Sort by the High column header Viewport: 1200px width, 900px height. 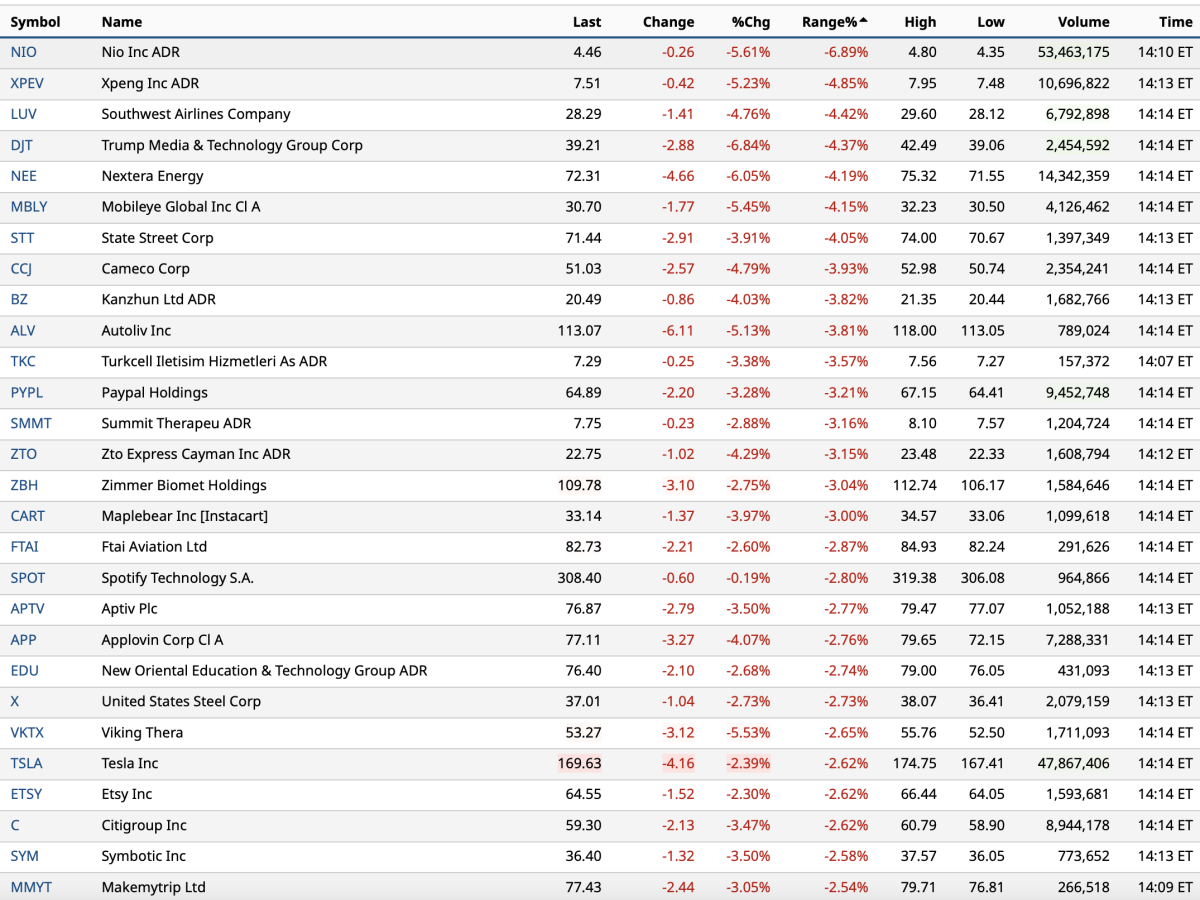[x=920, y=22]
